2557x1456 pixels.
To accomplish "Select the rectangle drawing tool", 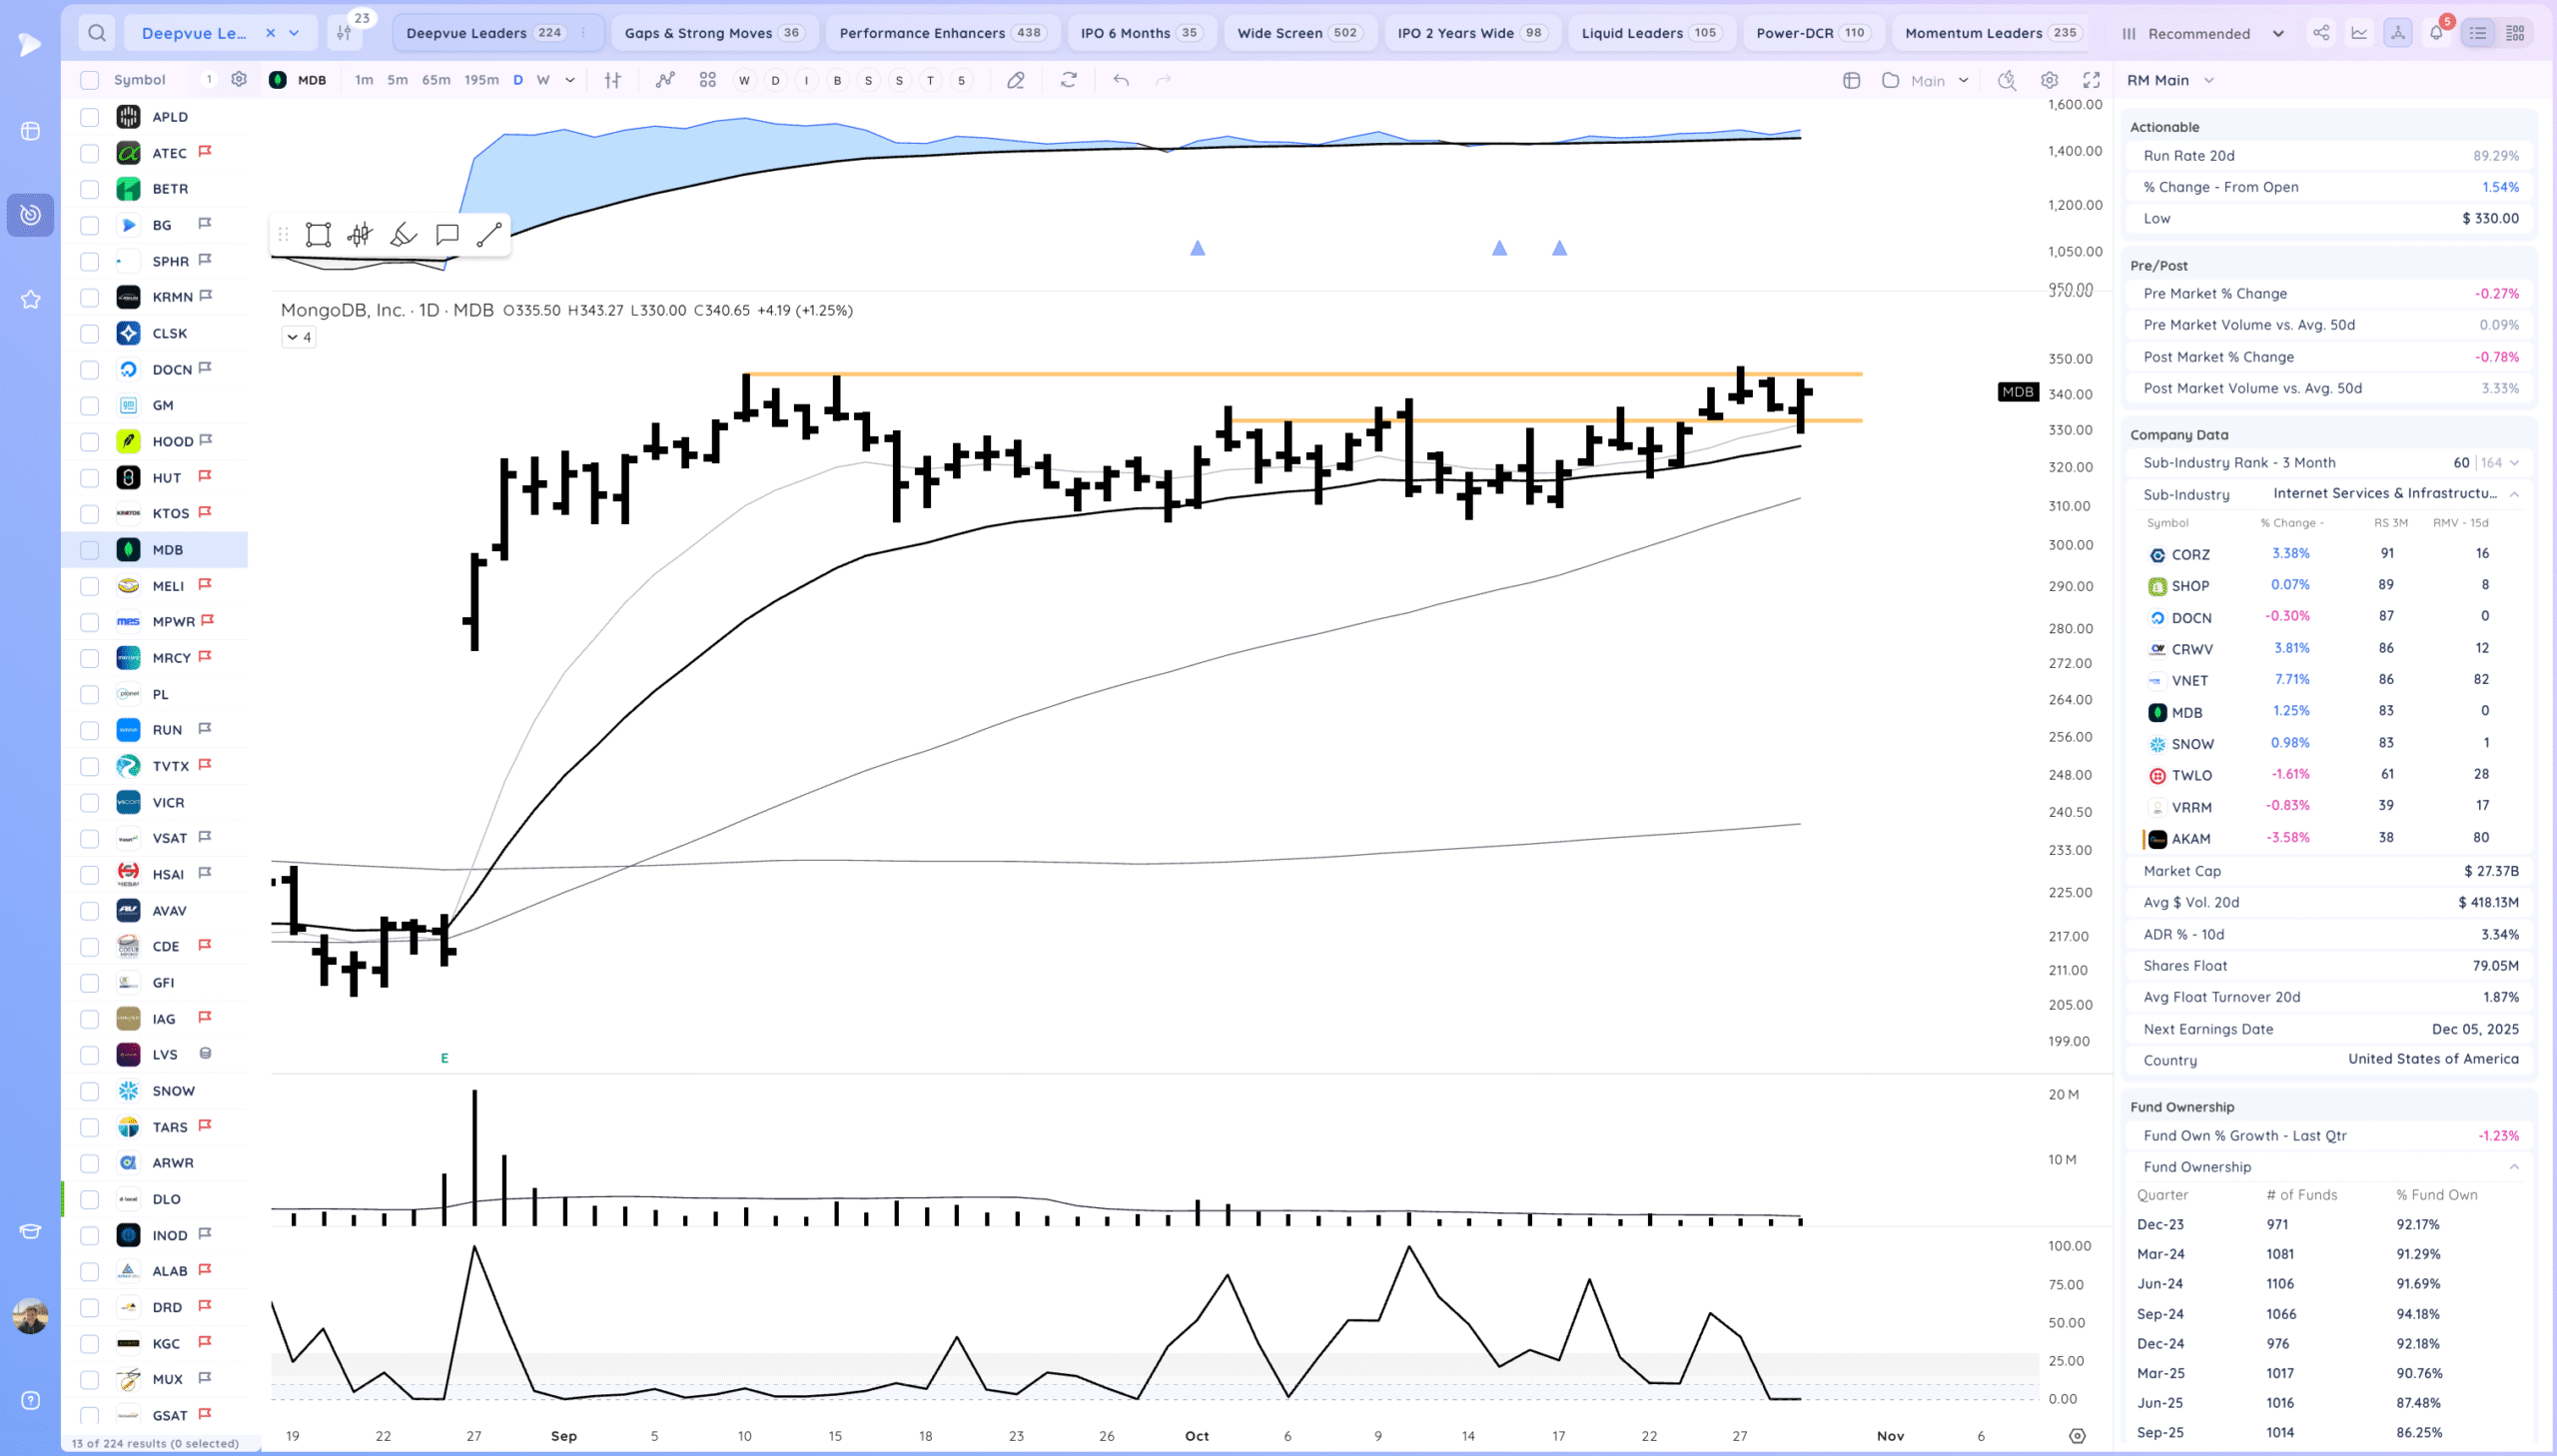I will pyautogui.click(x=318, y=235).
